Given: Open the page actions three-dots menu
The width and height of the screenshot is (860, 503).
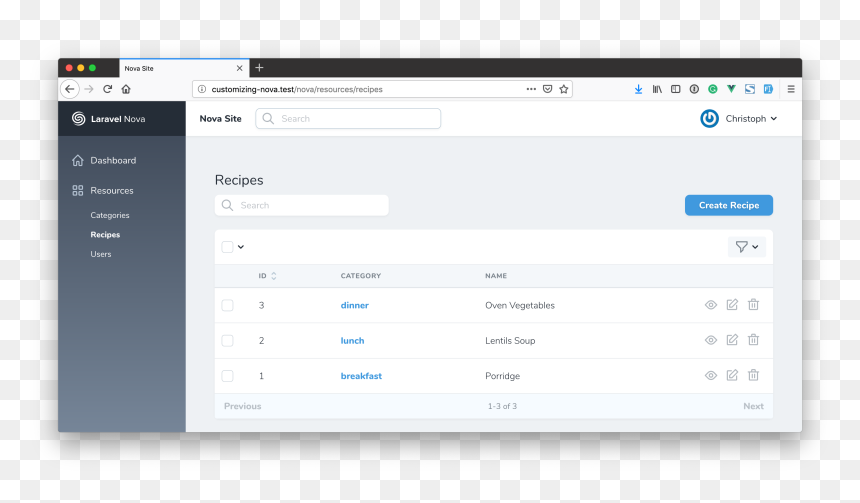Looking at the screenshot, I should (531, 89).
